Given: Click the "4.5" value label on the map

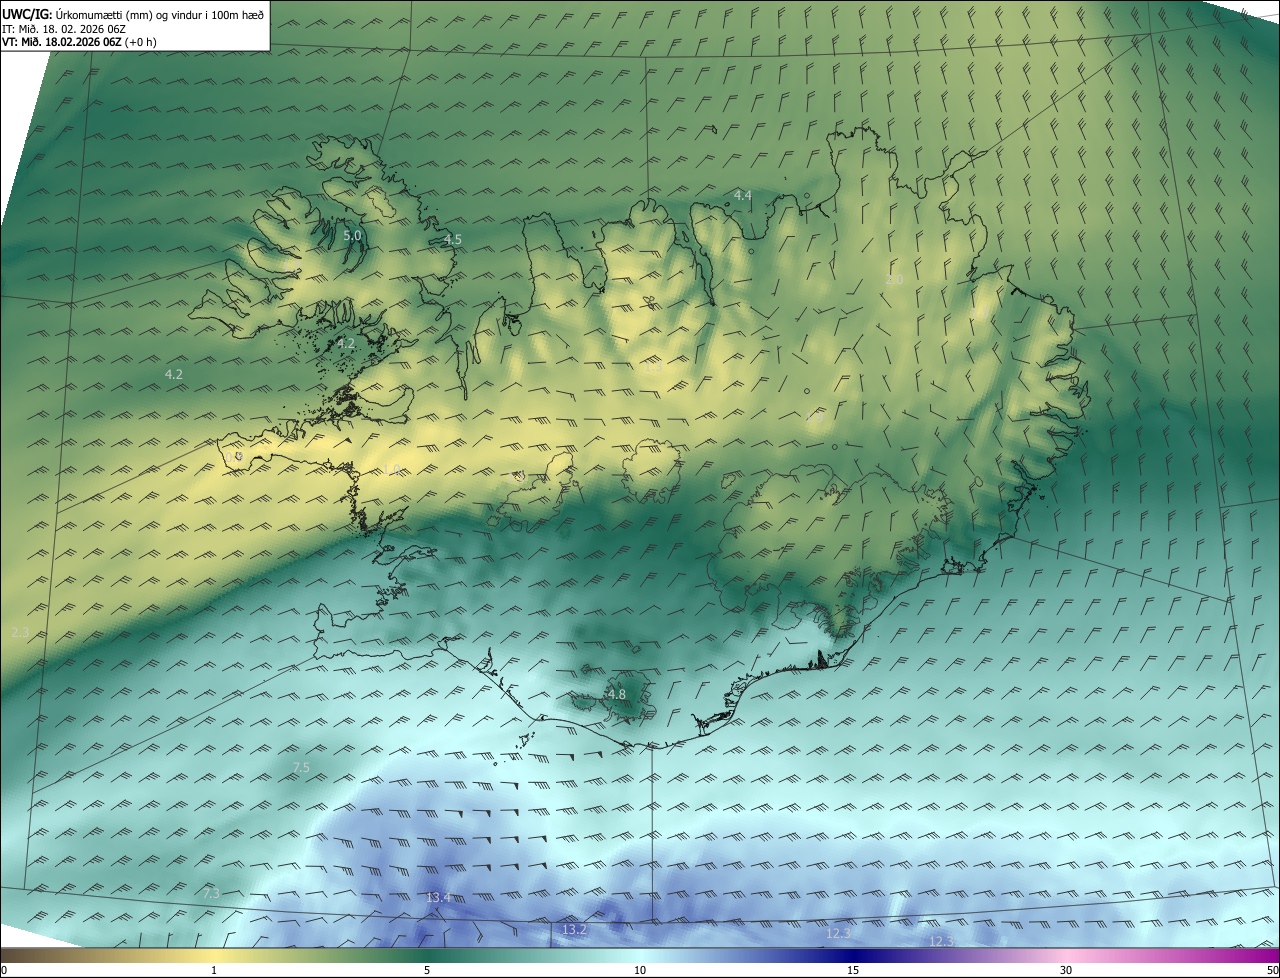Looking at the screenshot, I should [453, 240].
